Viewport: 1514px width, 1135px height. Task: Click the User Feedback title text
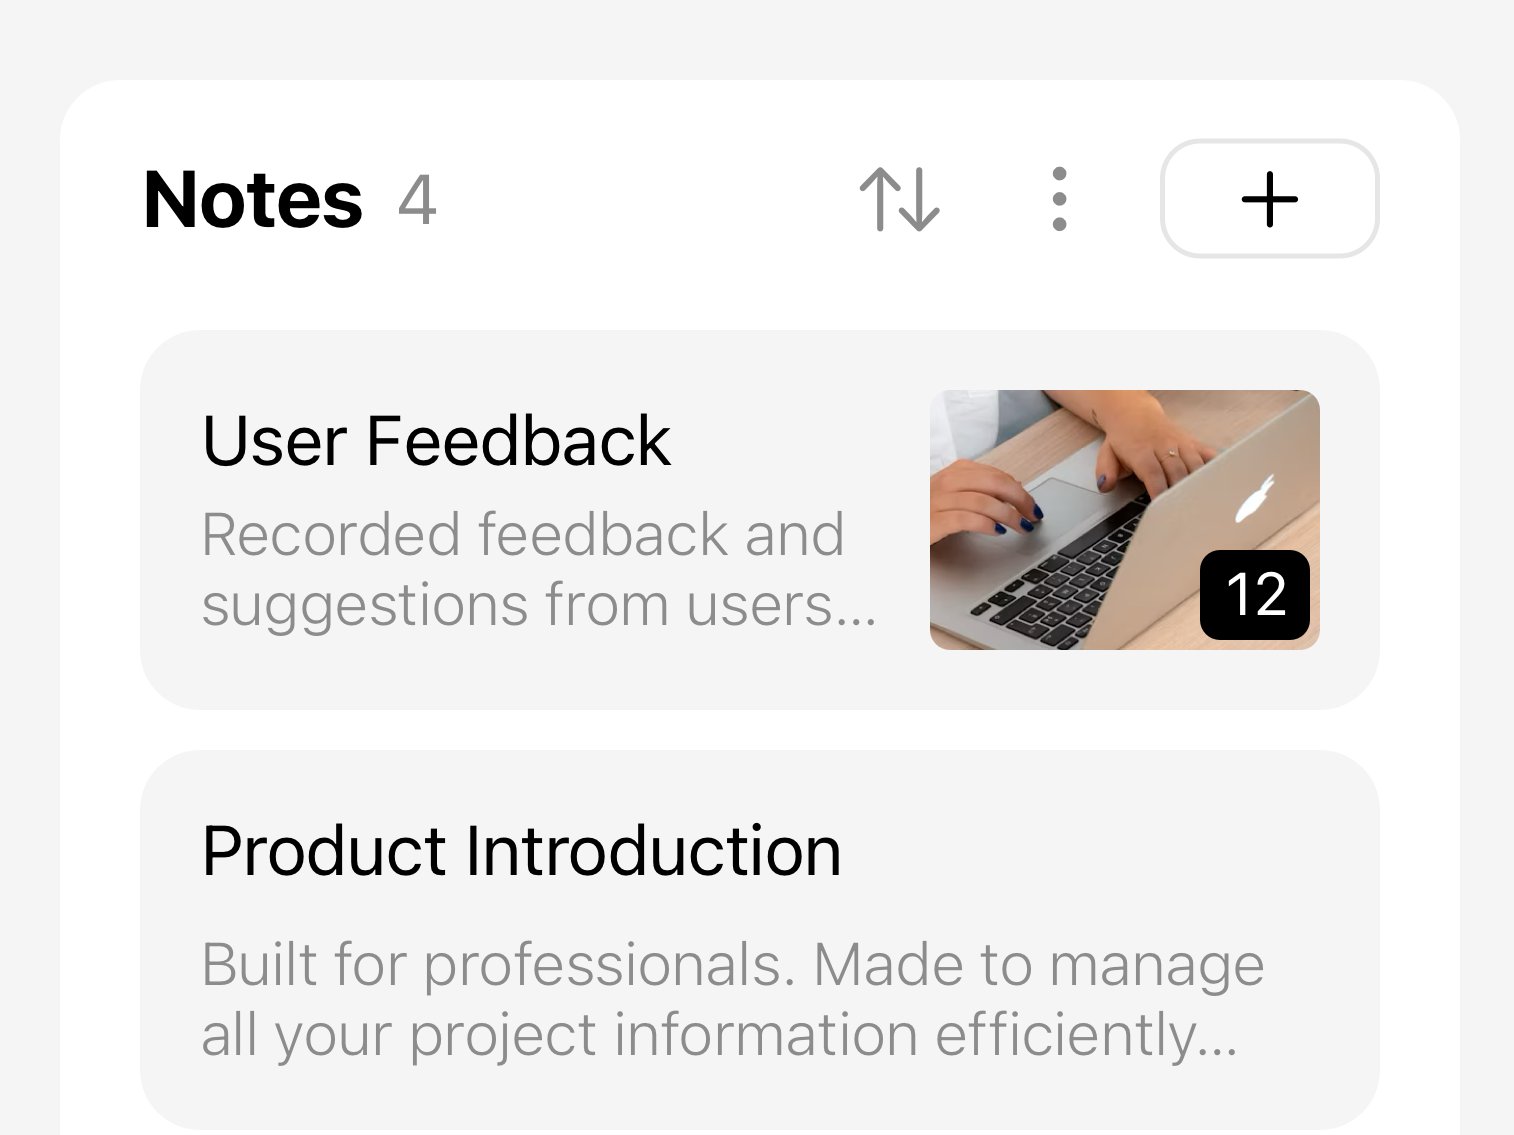436,440
